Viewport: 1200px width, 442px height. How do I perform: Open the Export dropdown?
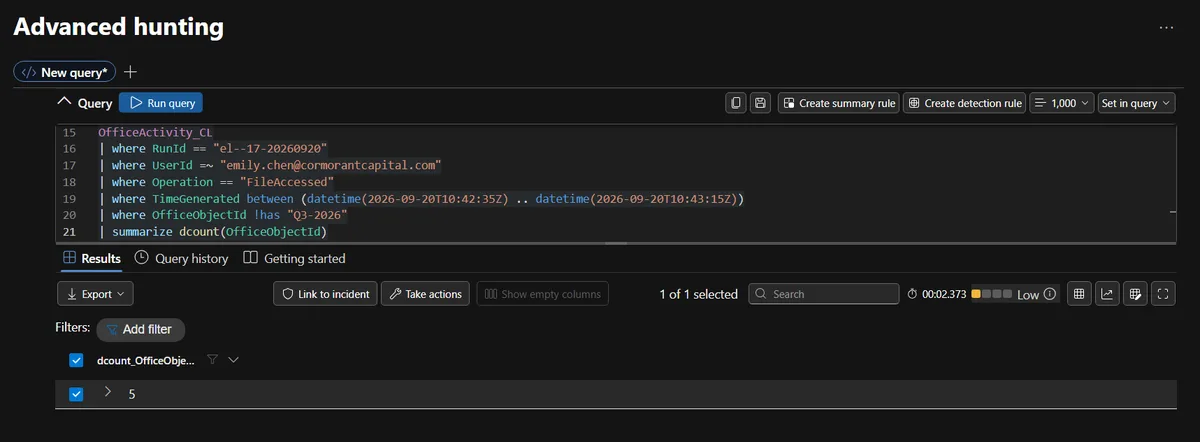click(x=96, y=294)
